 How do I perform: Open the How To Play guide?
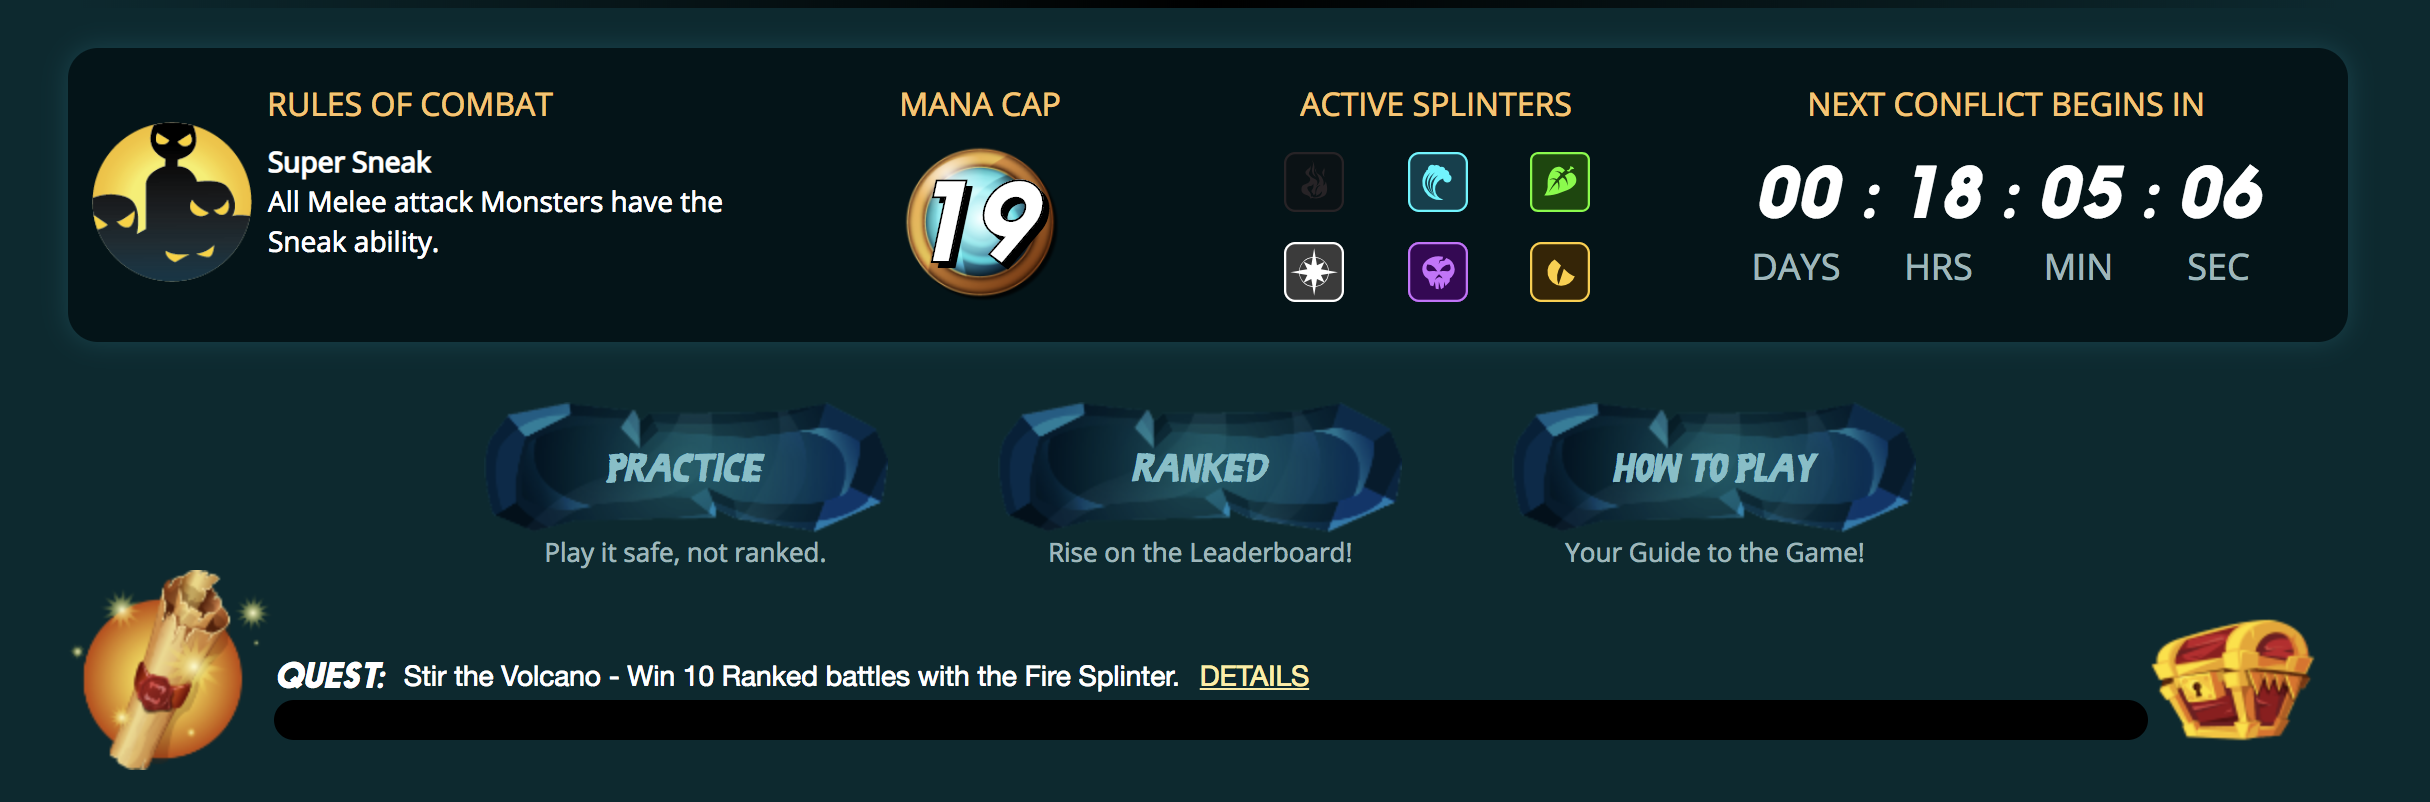[1716, 466]
